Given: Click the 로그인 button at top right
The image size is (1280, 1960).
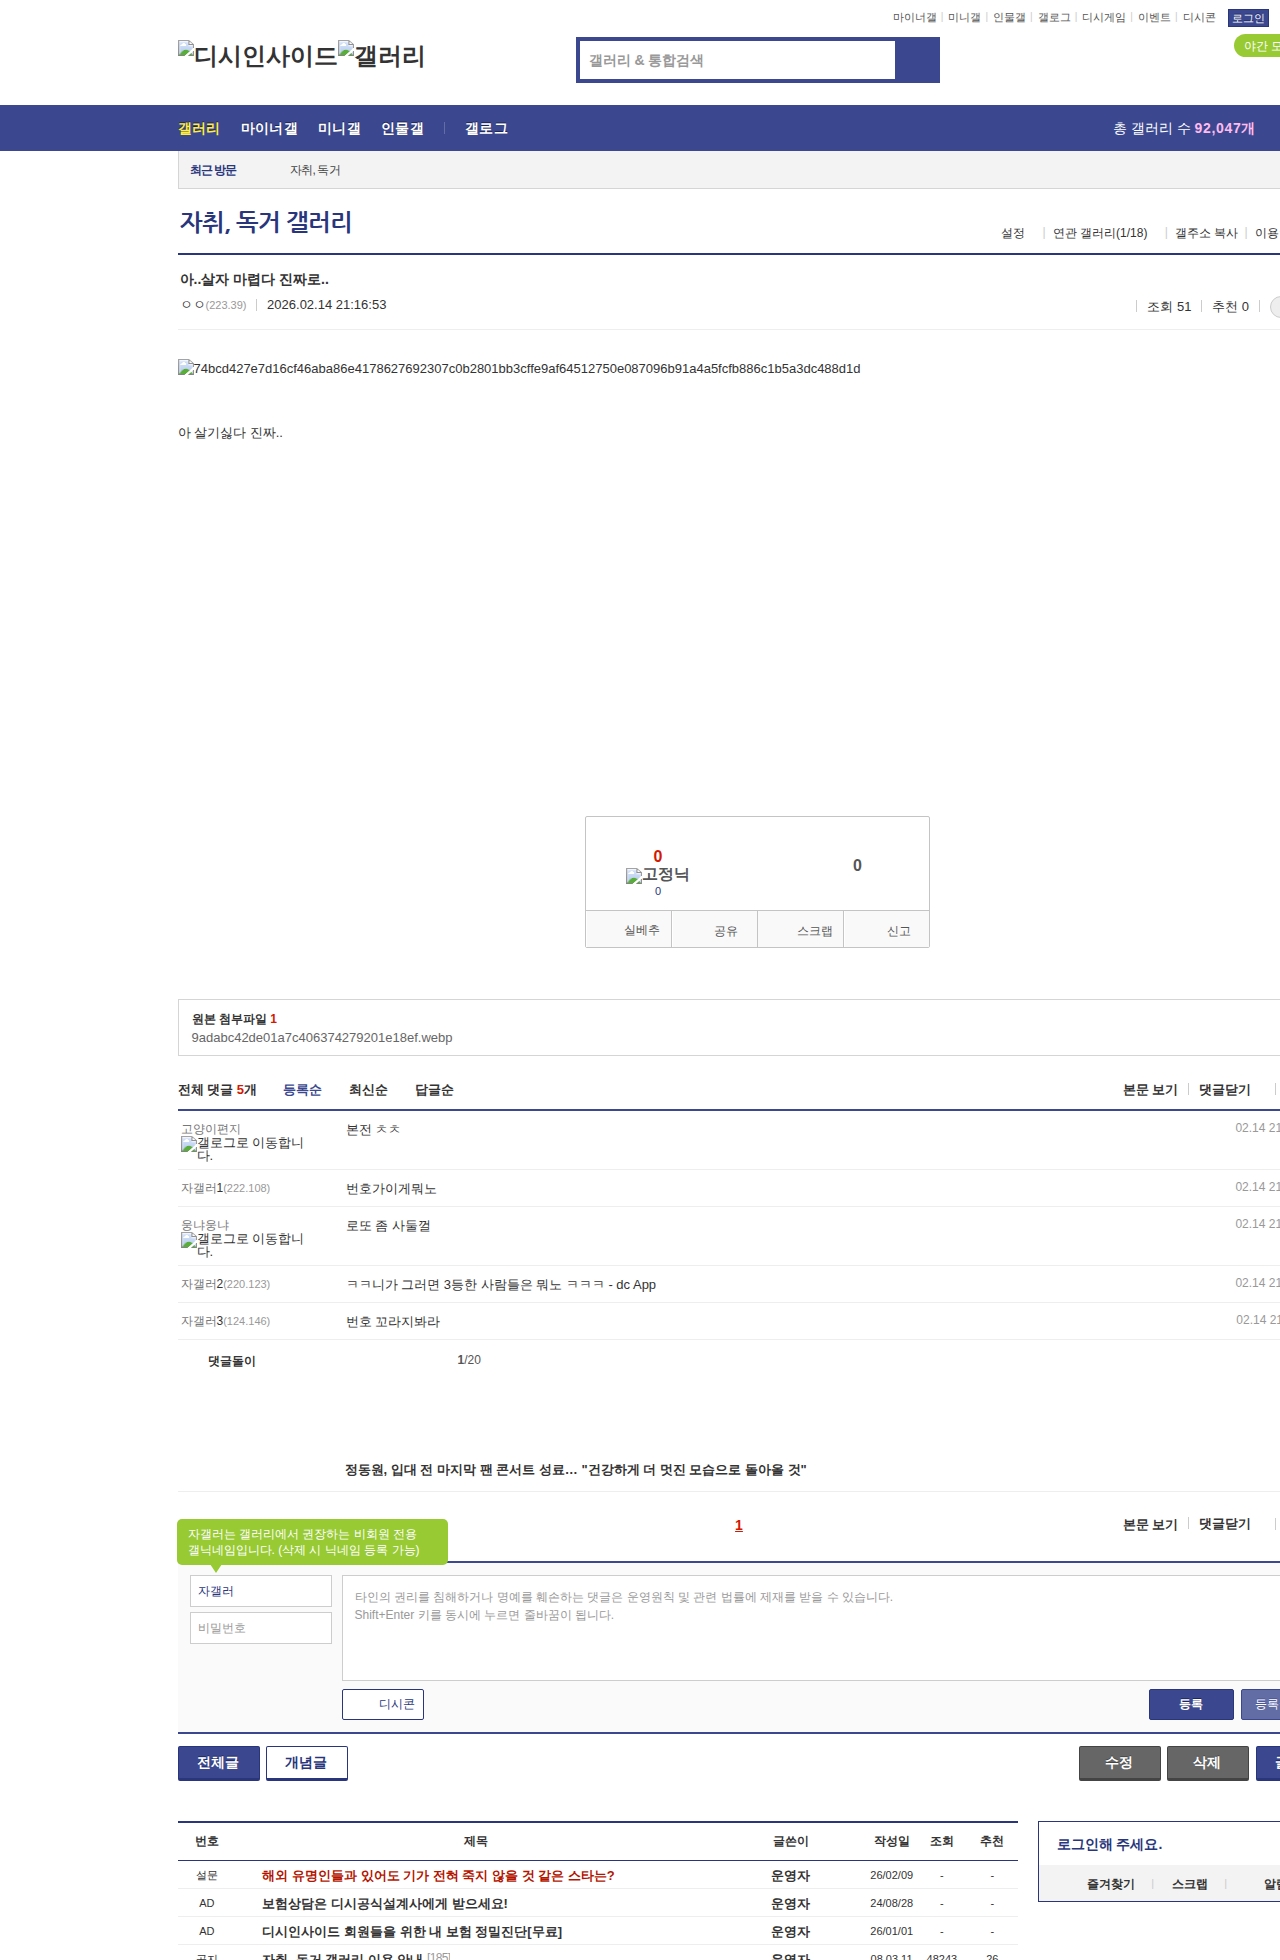Looking at the screenshot, I should pos(1247,18).
